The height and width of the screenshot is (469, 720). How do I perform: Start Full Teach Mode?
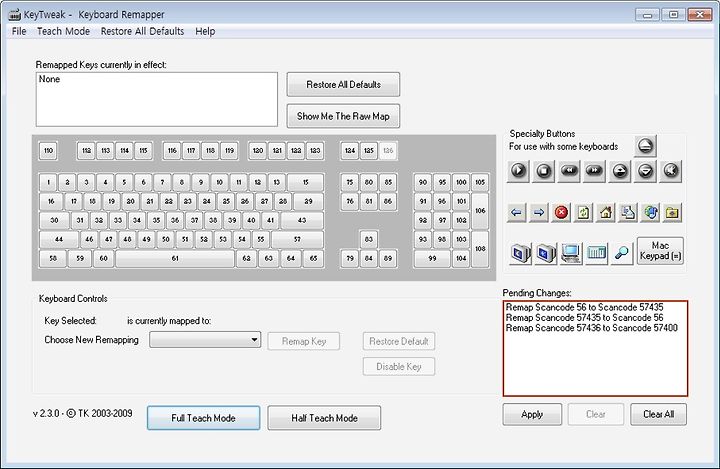click(x=203, y=418)
